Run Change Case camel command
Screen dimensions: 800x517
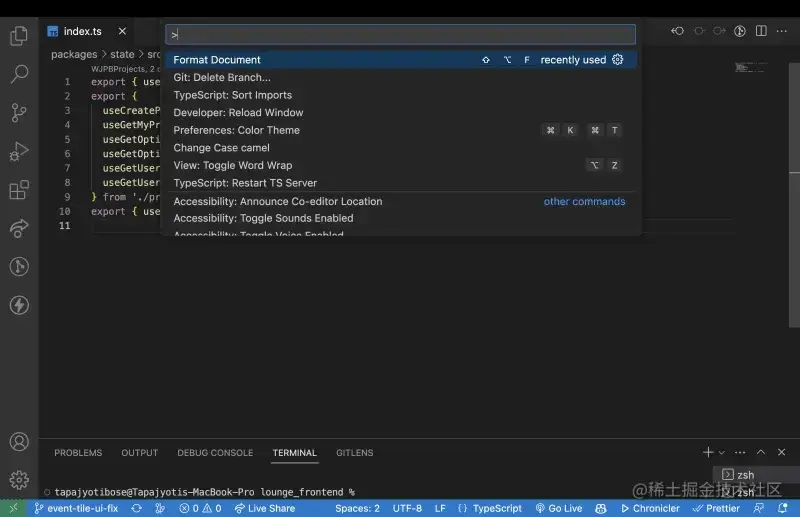pos(401,148)
